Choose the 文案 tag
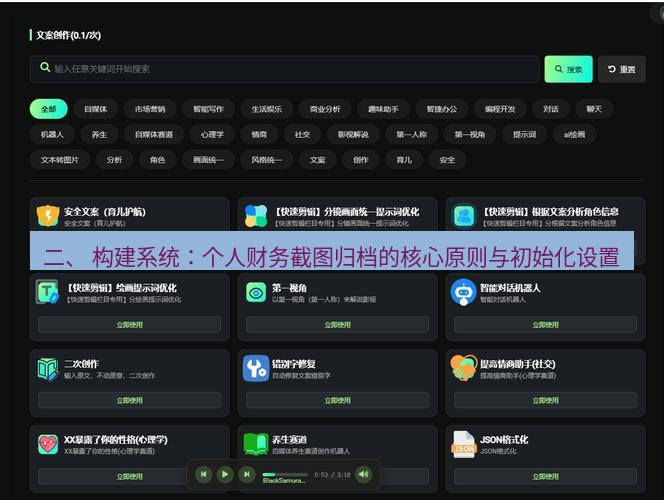664x500 pixels. click(318, 160)
